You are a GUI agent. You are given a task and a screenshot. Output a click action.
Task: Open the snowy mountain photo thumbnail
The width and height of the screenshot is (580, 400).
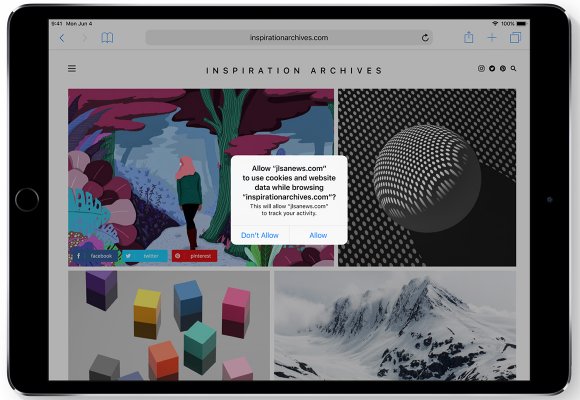(x=395, y=325)
